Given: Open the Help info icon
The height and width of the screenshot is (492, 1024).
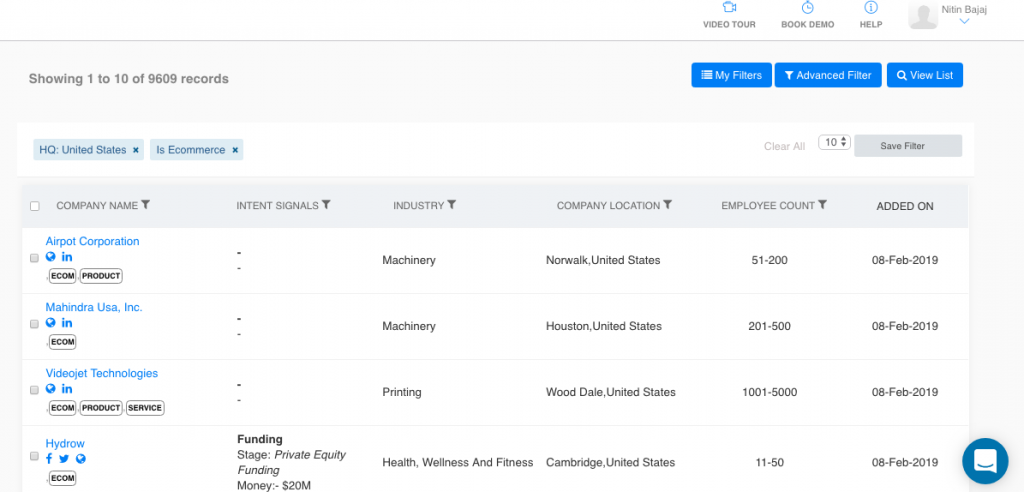Looking at the screenshot, I should click(x=871, y=8).
